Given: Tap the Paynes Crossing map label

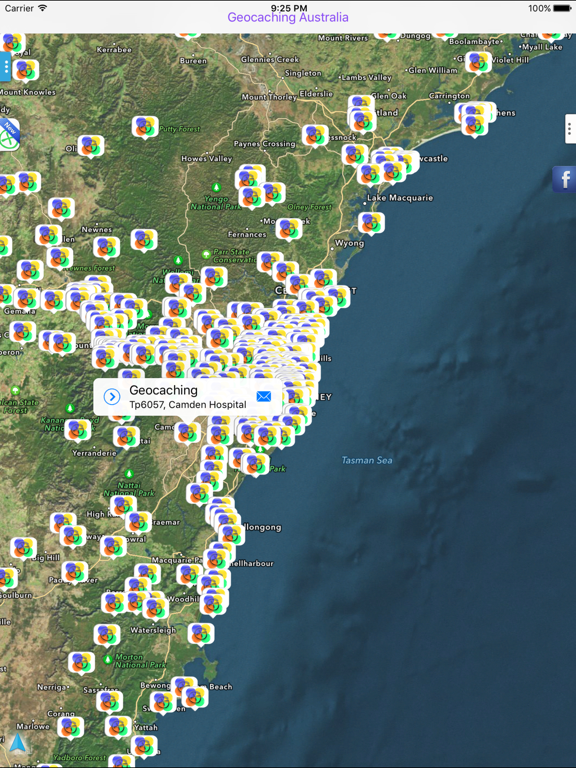Looking at the screenshot, I should click(x=264, y=144).
